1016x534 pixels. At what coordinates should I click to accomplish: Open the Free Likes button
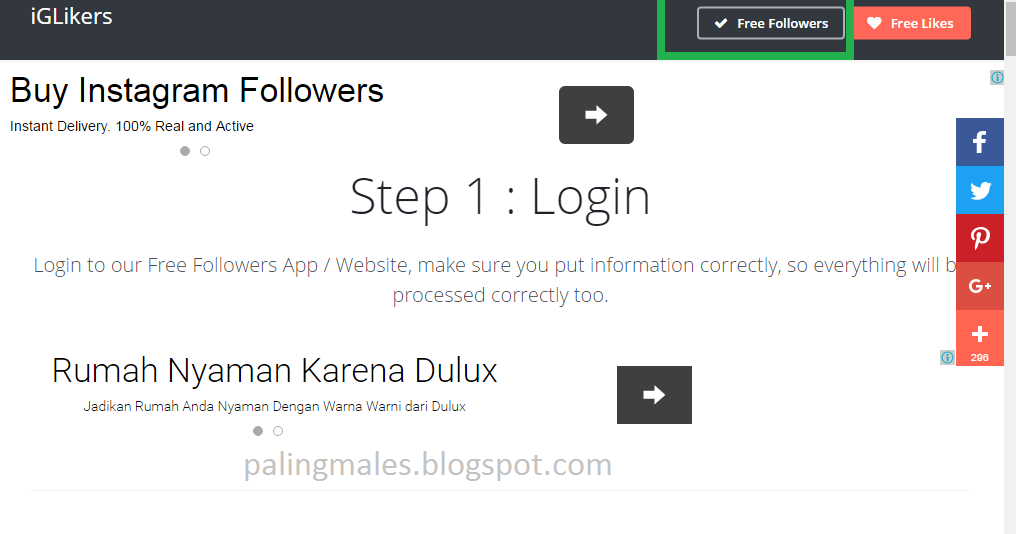(912, 23)
